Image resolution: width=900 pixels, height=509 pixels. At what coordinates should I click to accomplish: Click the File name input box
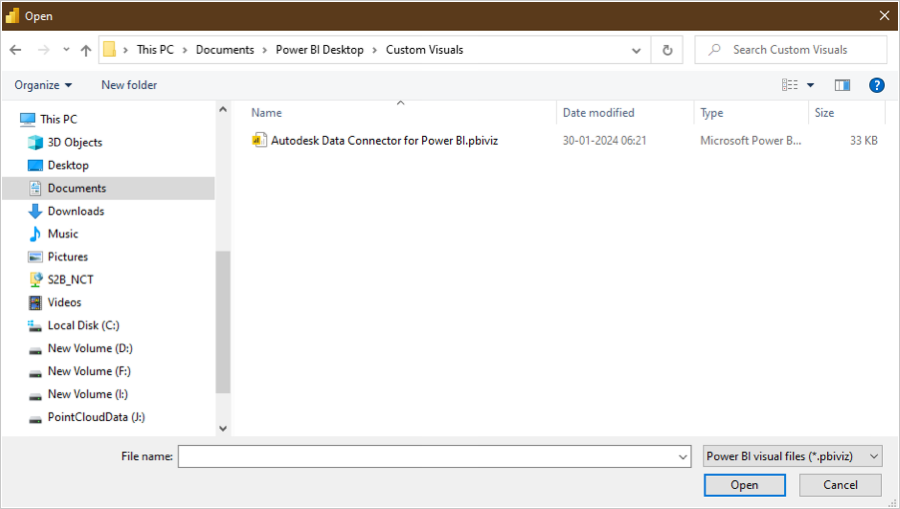pos(435,457)
